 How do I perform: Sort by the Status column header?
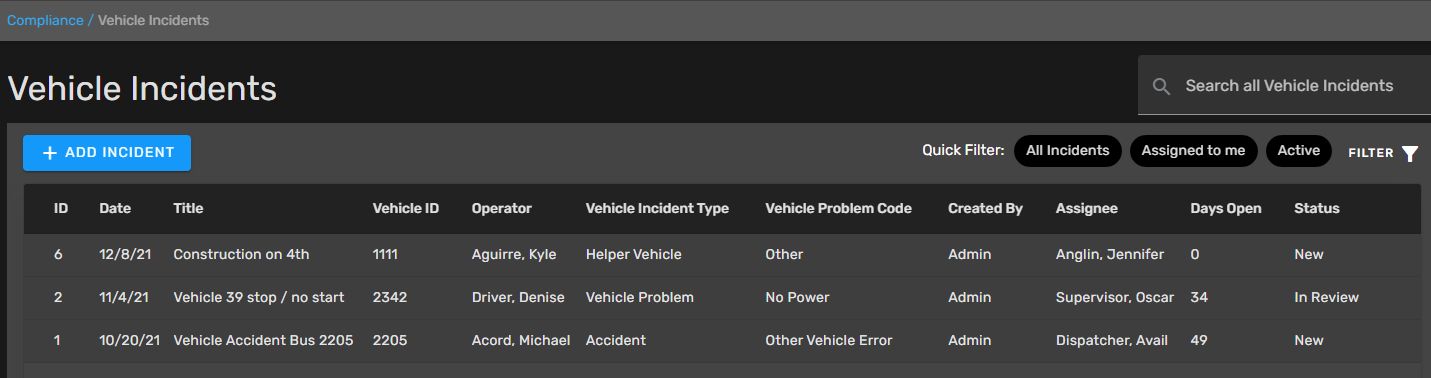coord(1317,209)
